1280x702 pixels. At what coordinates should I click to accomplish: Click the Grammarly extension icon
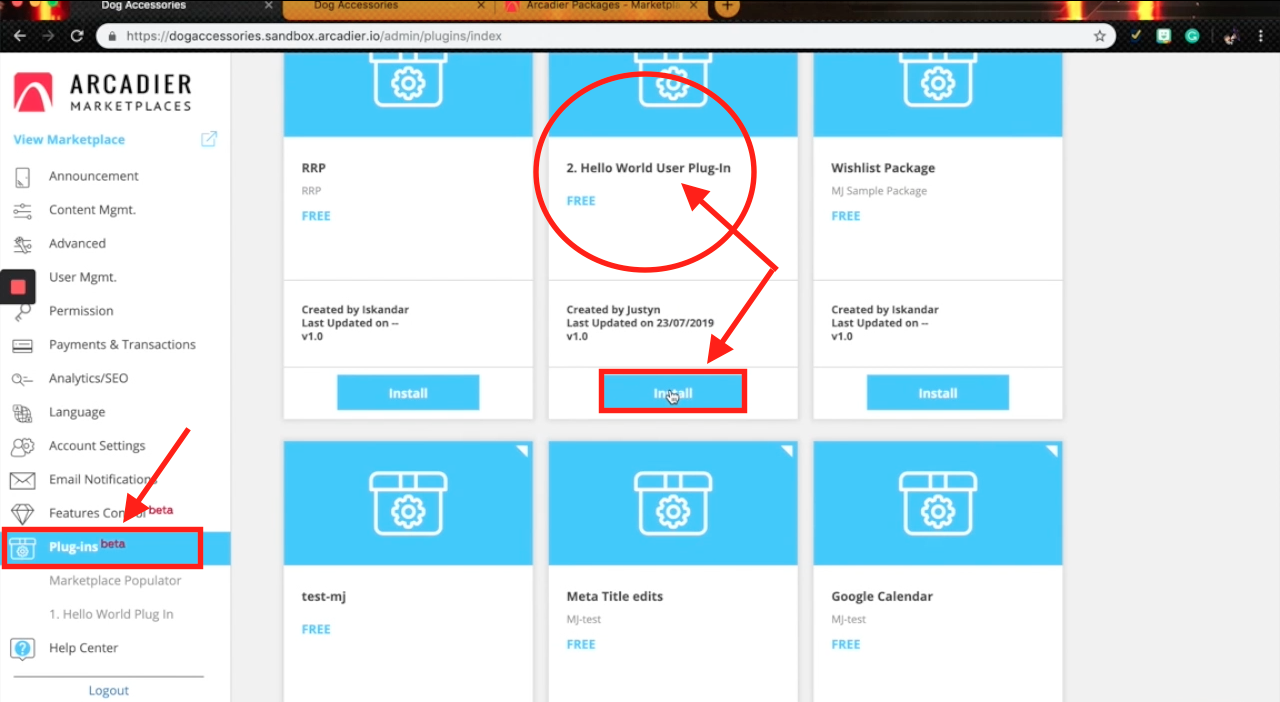[1192, 36]
